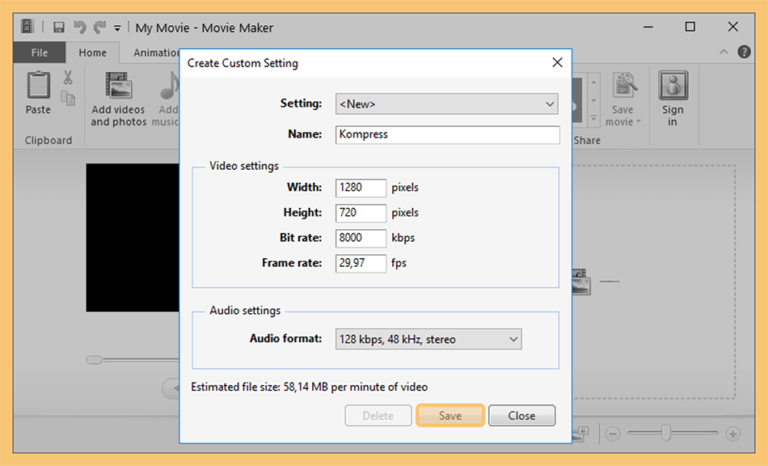Click the timeline zoom slider handle
The height and width of the screenshot is (466, 768).
click(666, 433)
